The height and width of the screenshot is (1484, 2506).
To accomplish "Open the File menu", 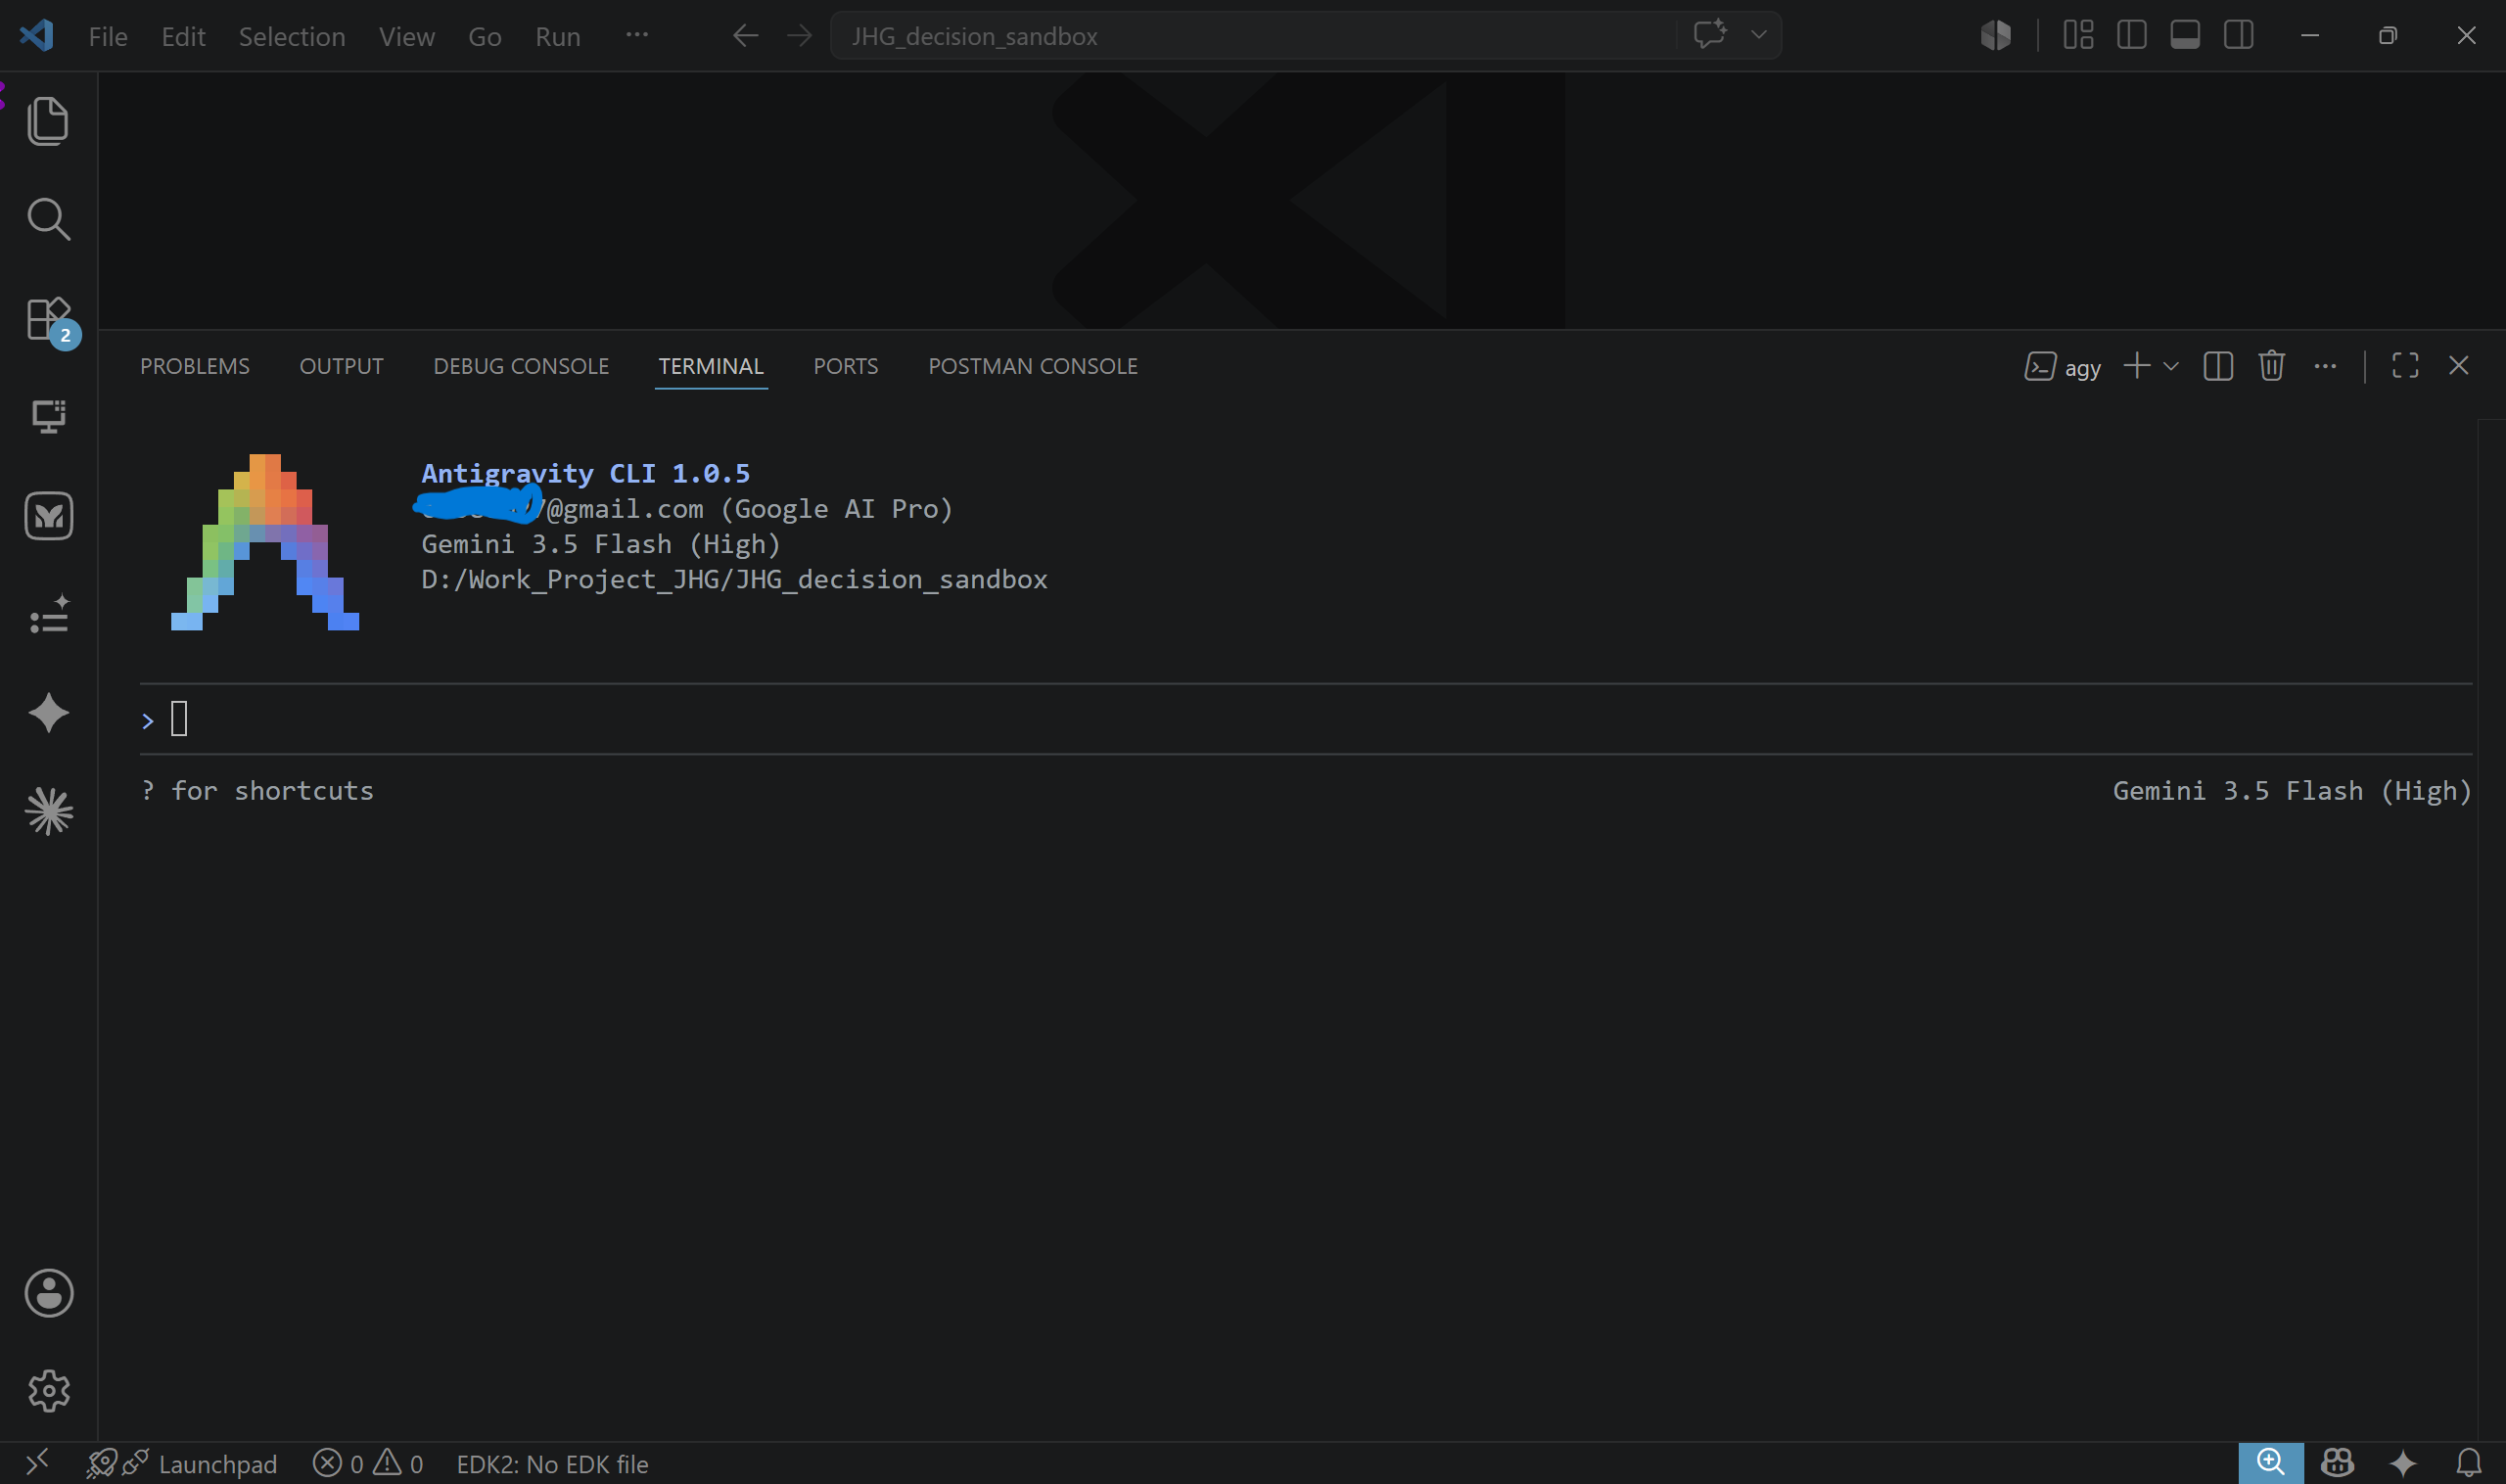I will point(108,37).
